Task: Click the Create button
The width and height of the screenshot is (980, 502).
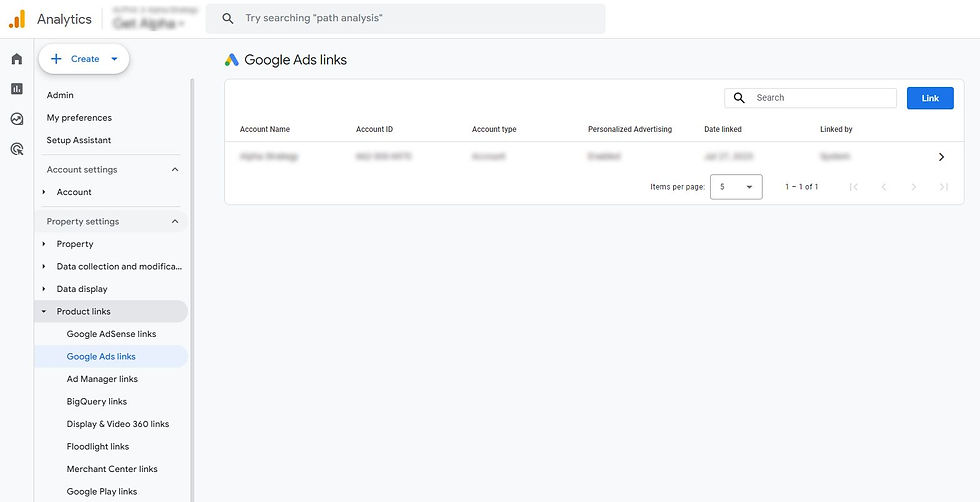Action: point(84,59)
